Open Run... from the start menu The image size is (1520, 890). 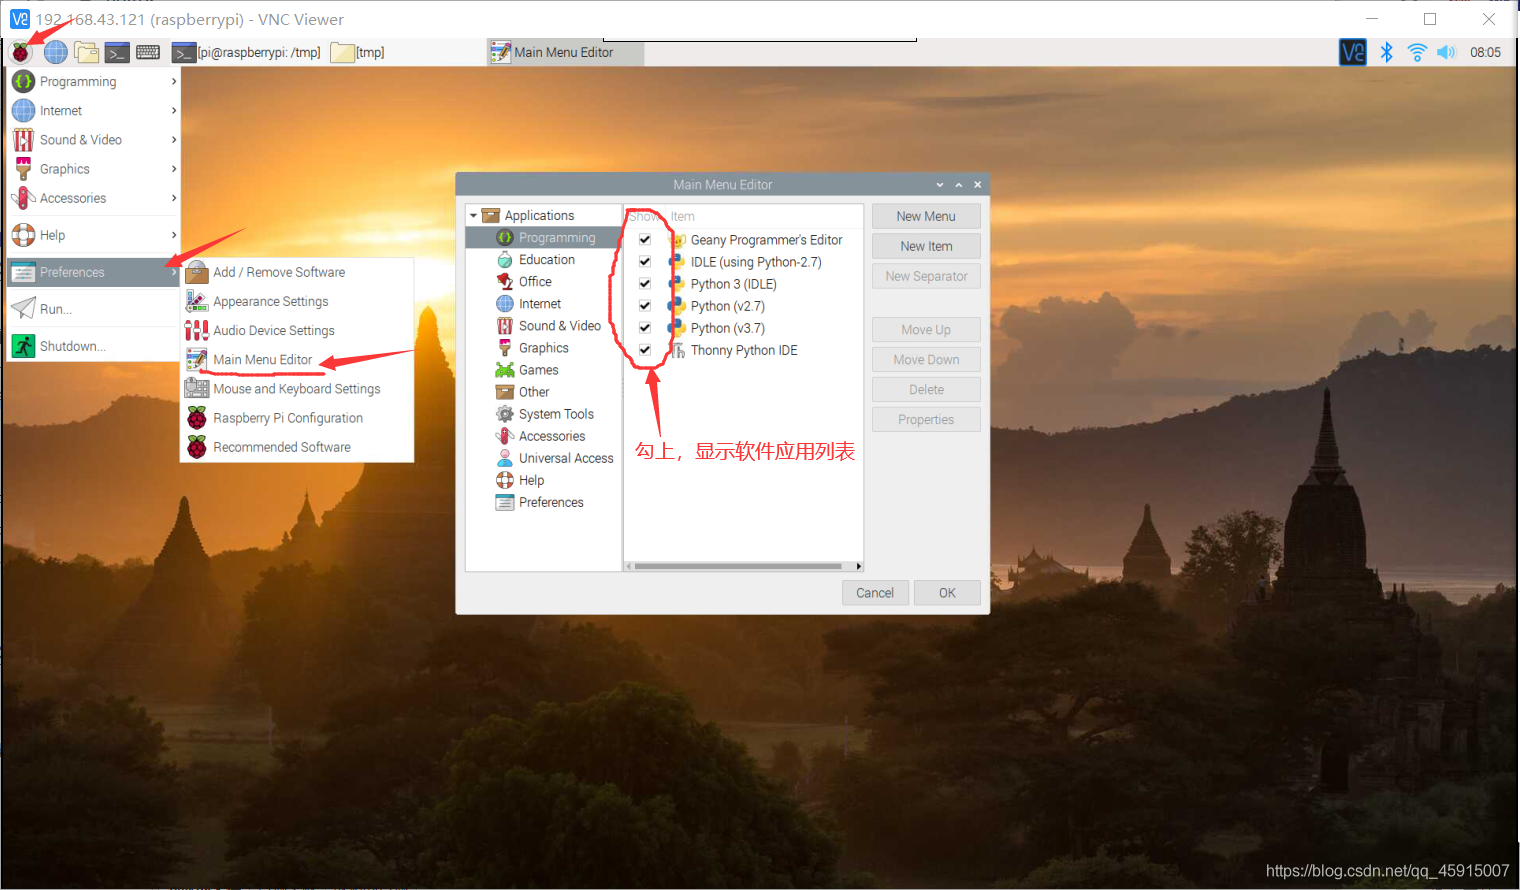(x=94, y=309)
